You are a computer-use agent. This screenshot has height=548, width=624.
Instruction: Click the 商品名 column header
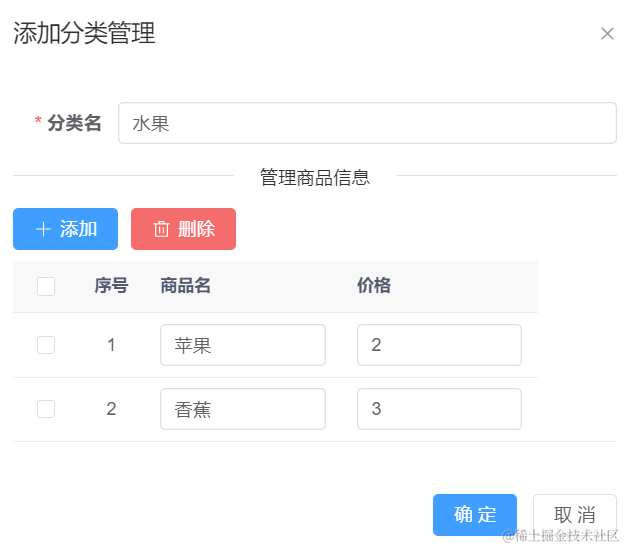click(185, 286)
